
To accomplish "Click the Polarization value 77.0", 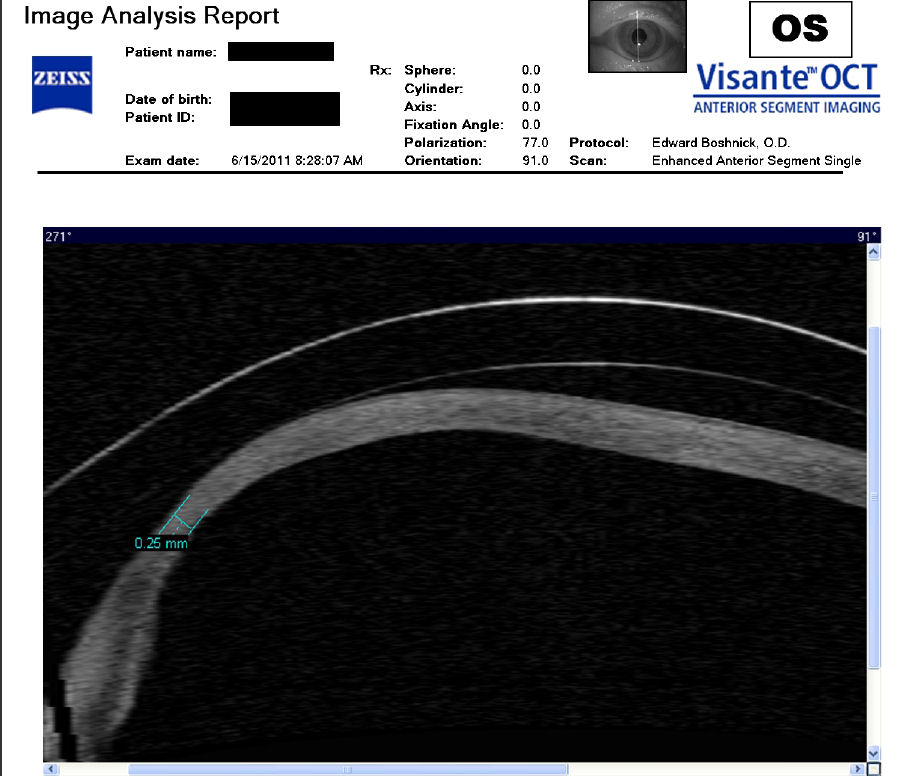I will 531,143.
